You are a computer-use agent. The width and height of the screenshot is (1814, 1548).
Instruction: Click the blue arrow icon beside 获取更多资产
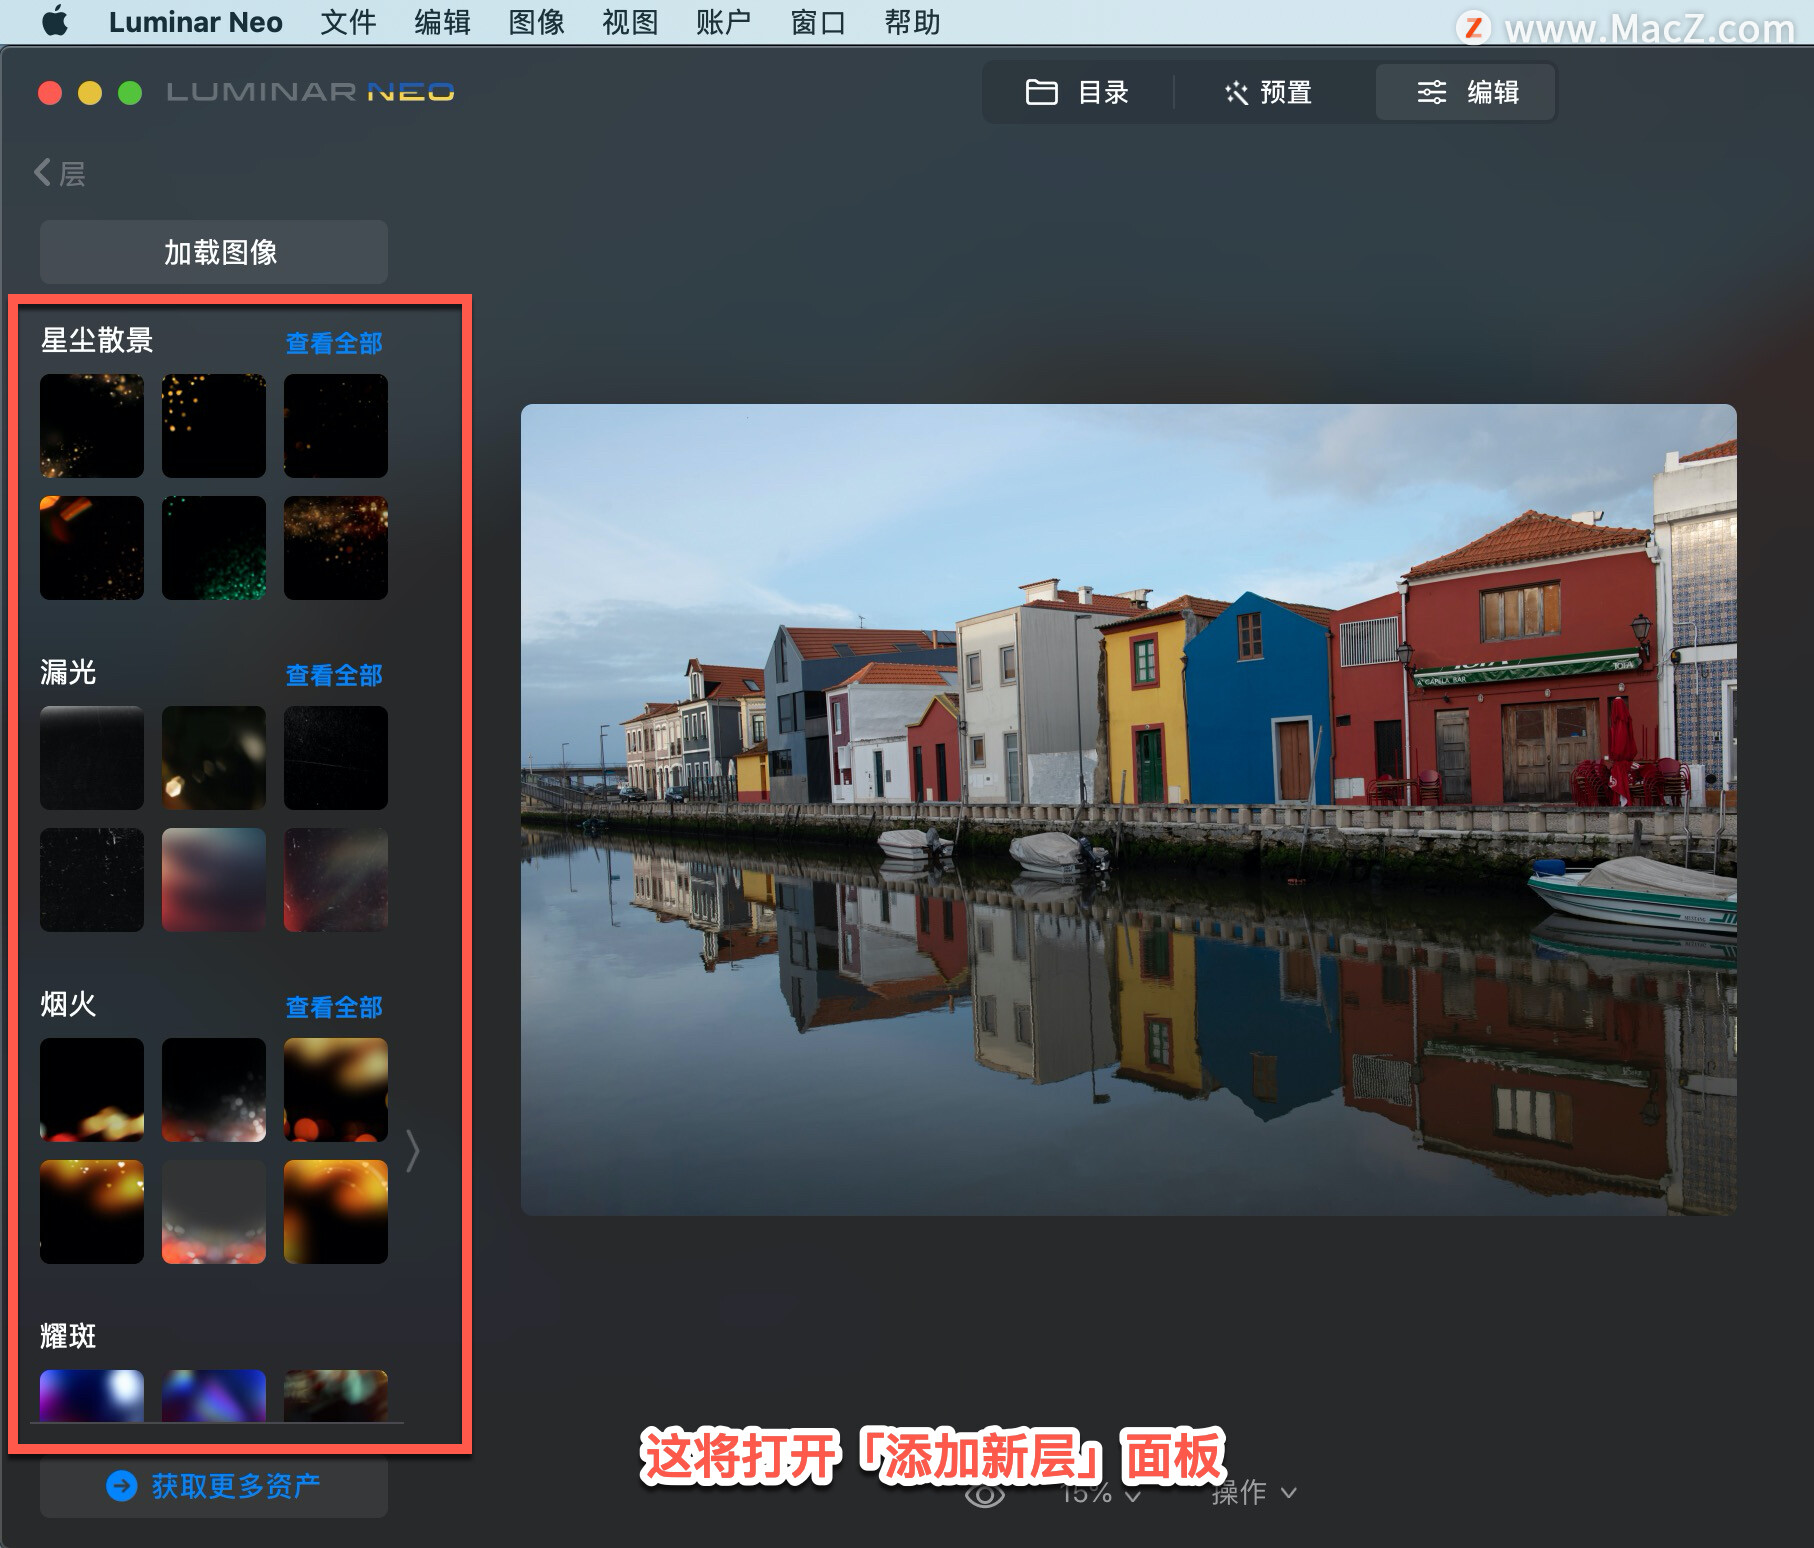point(122,1486)
